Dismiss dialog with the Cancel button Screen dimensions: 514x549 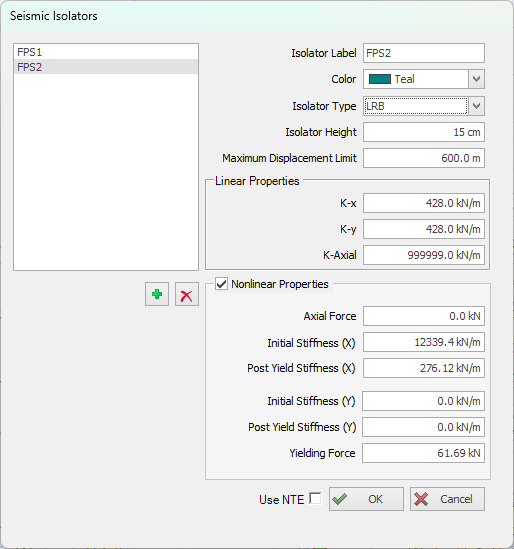pos(447,499)
